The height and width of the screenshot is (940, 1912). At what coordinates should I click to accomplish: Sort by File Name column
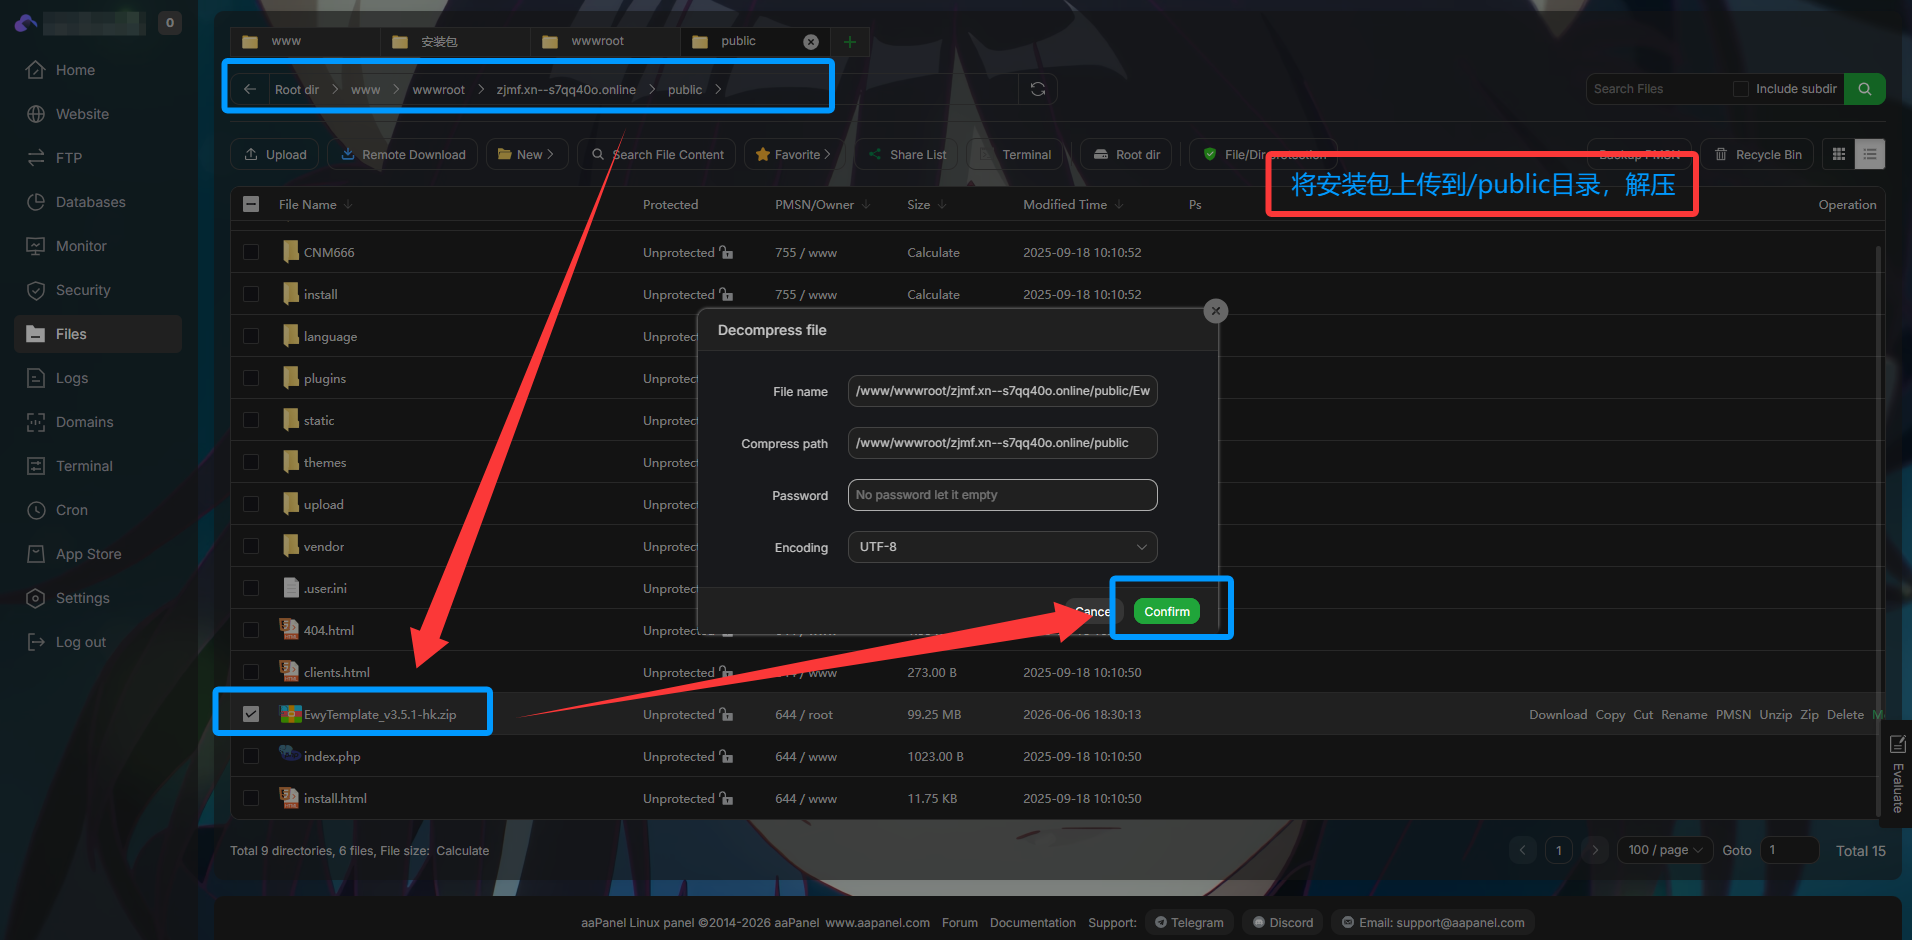point(315,204)
